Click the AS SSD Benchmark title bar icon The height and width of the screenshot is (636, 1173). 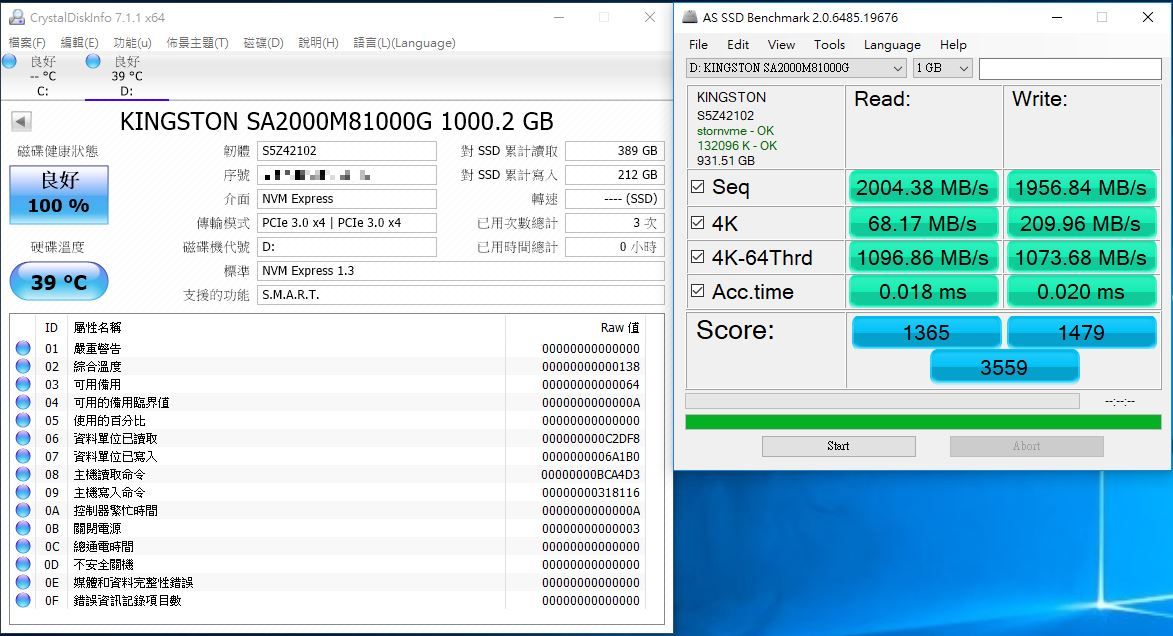[x=690, y=16]
